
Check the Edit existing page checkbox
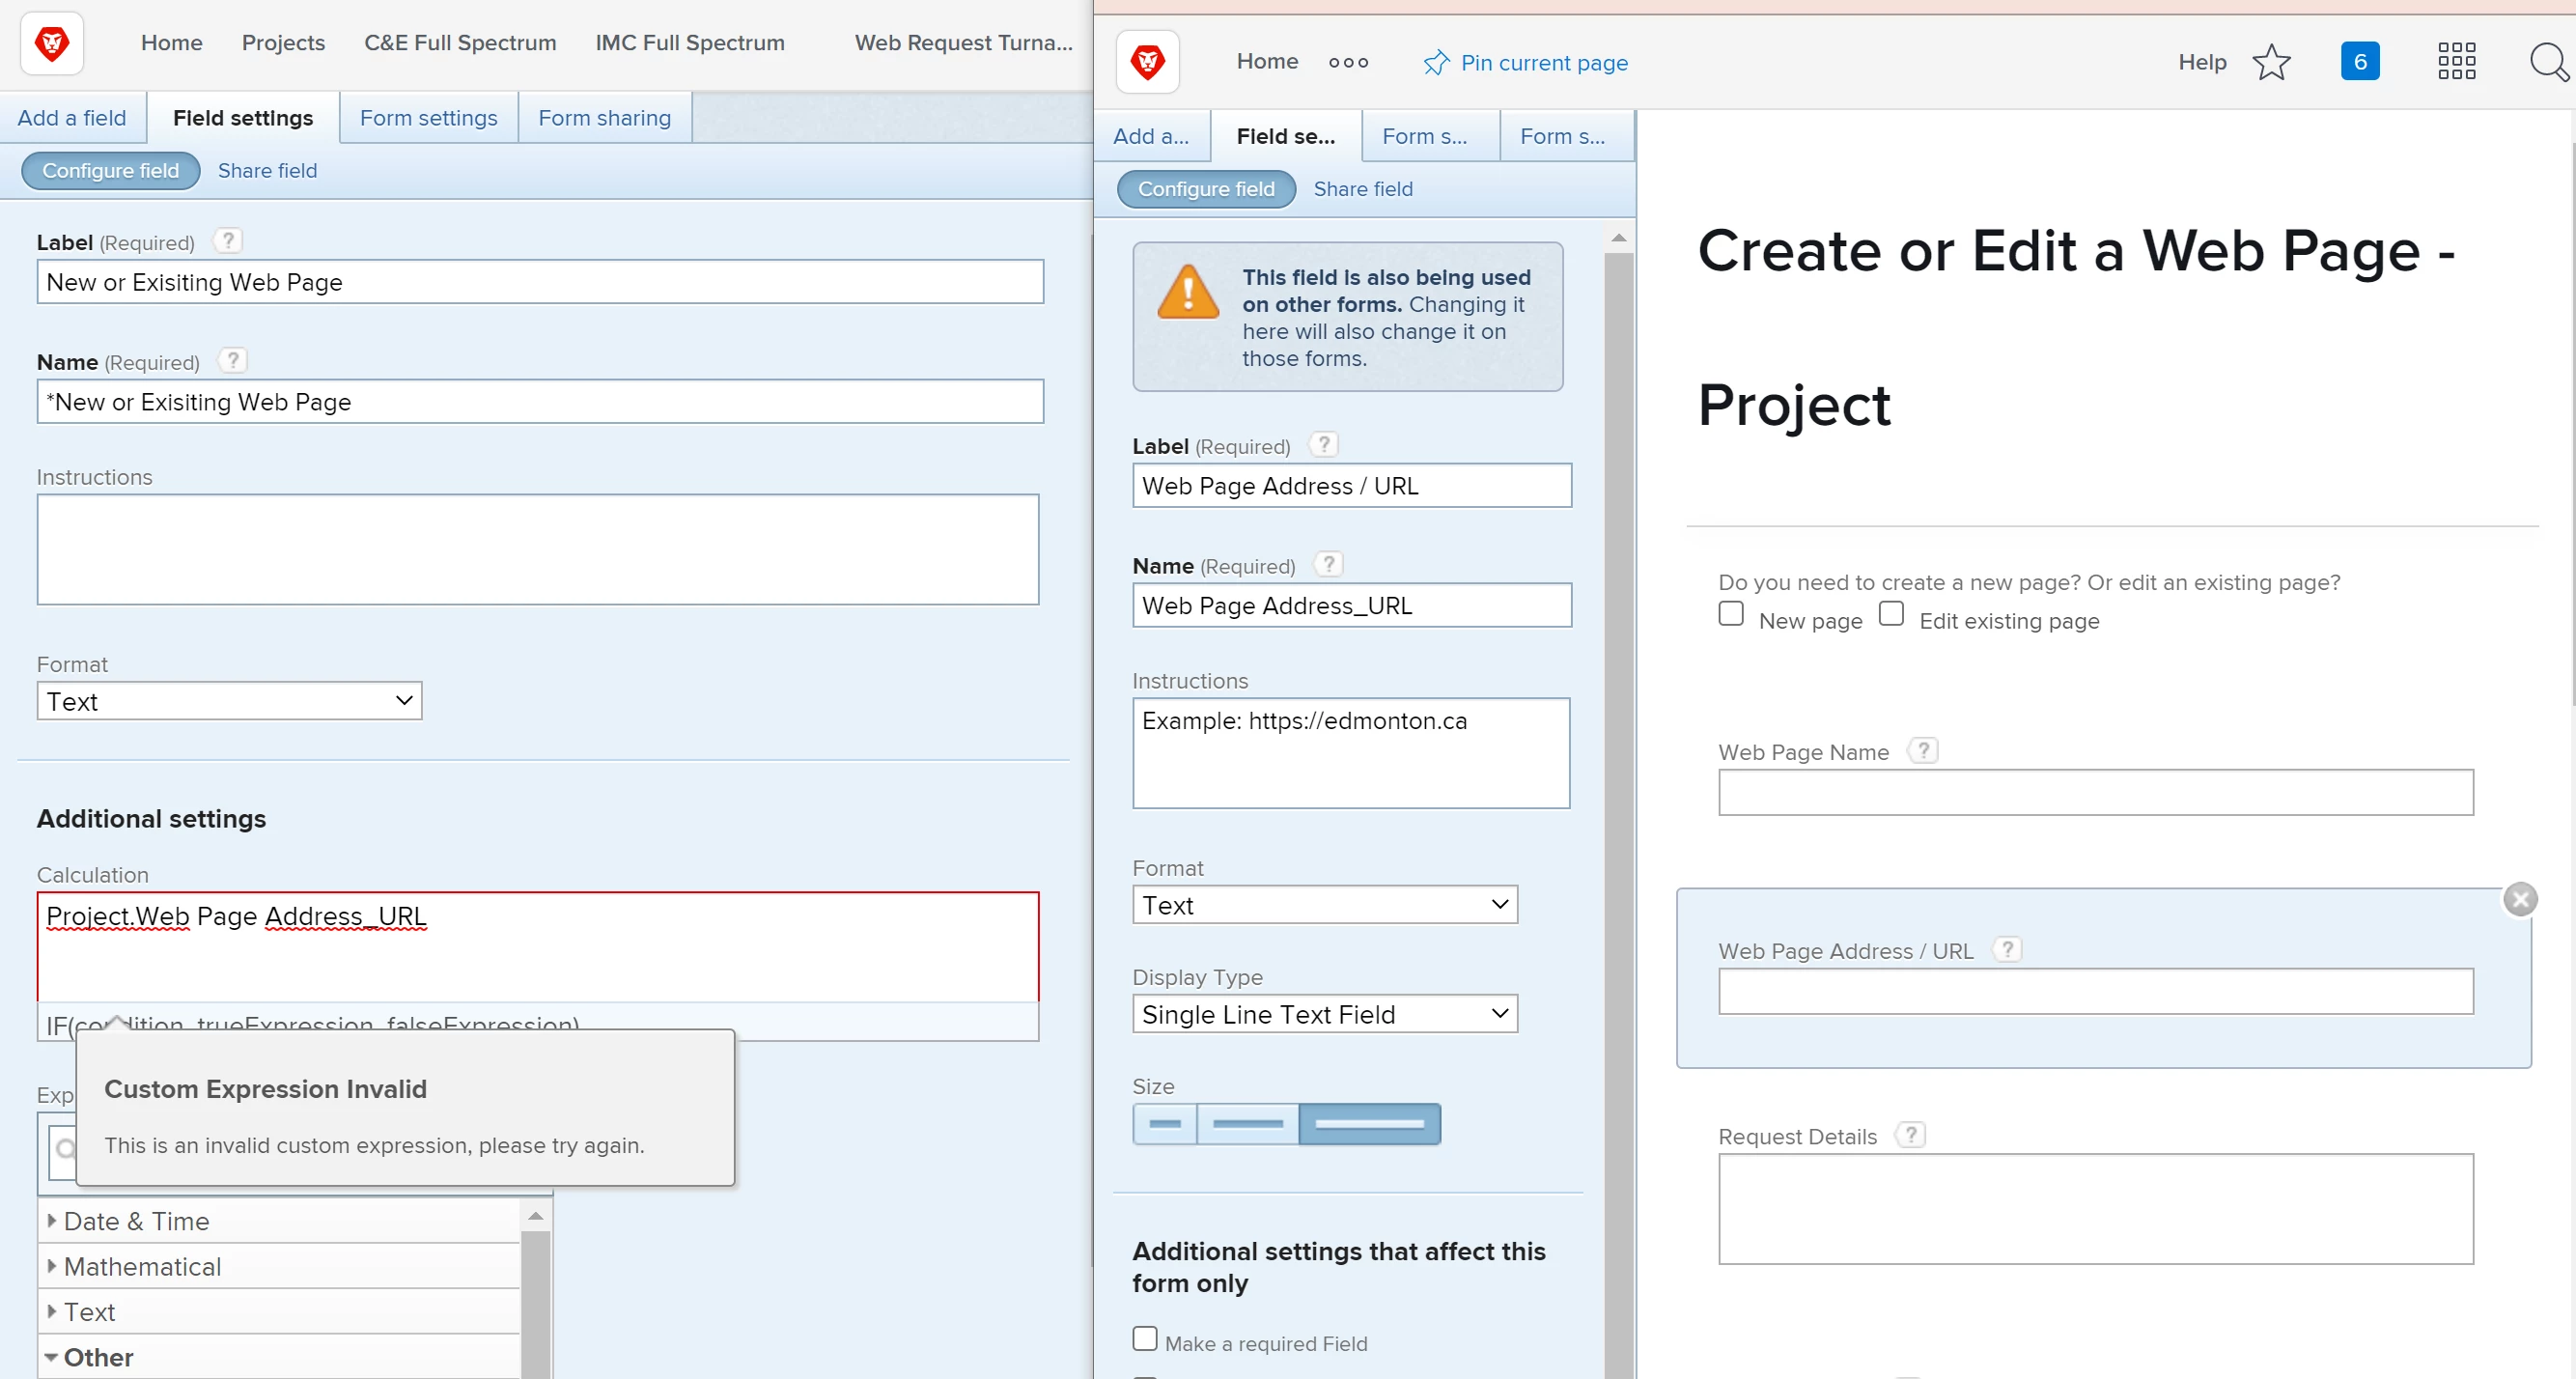click(1890, 614)
